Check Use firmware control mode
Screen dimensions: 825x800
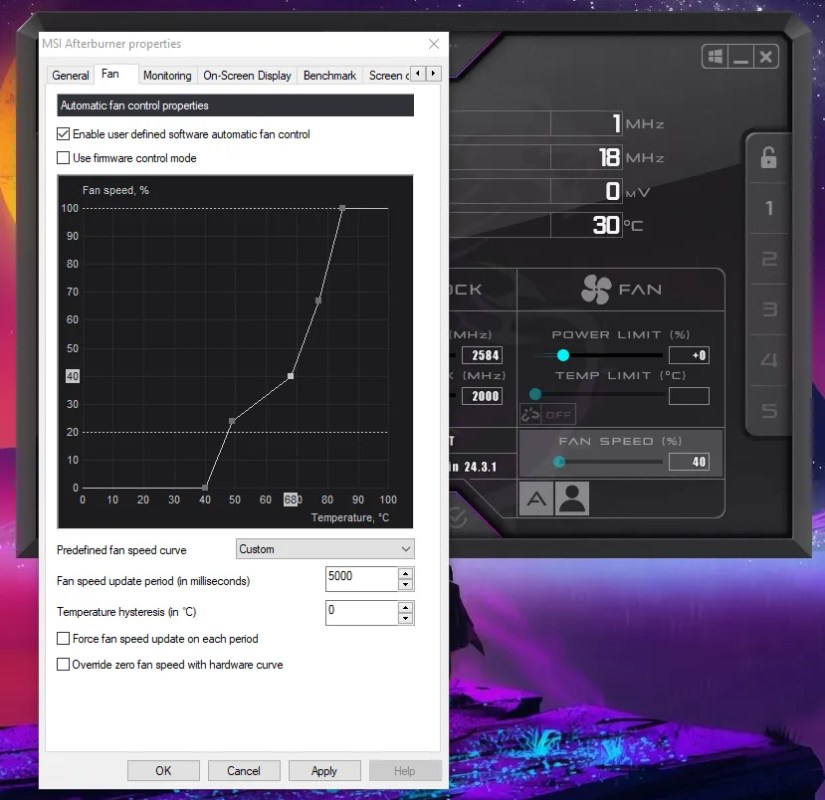[x=63, y=157]
